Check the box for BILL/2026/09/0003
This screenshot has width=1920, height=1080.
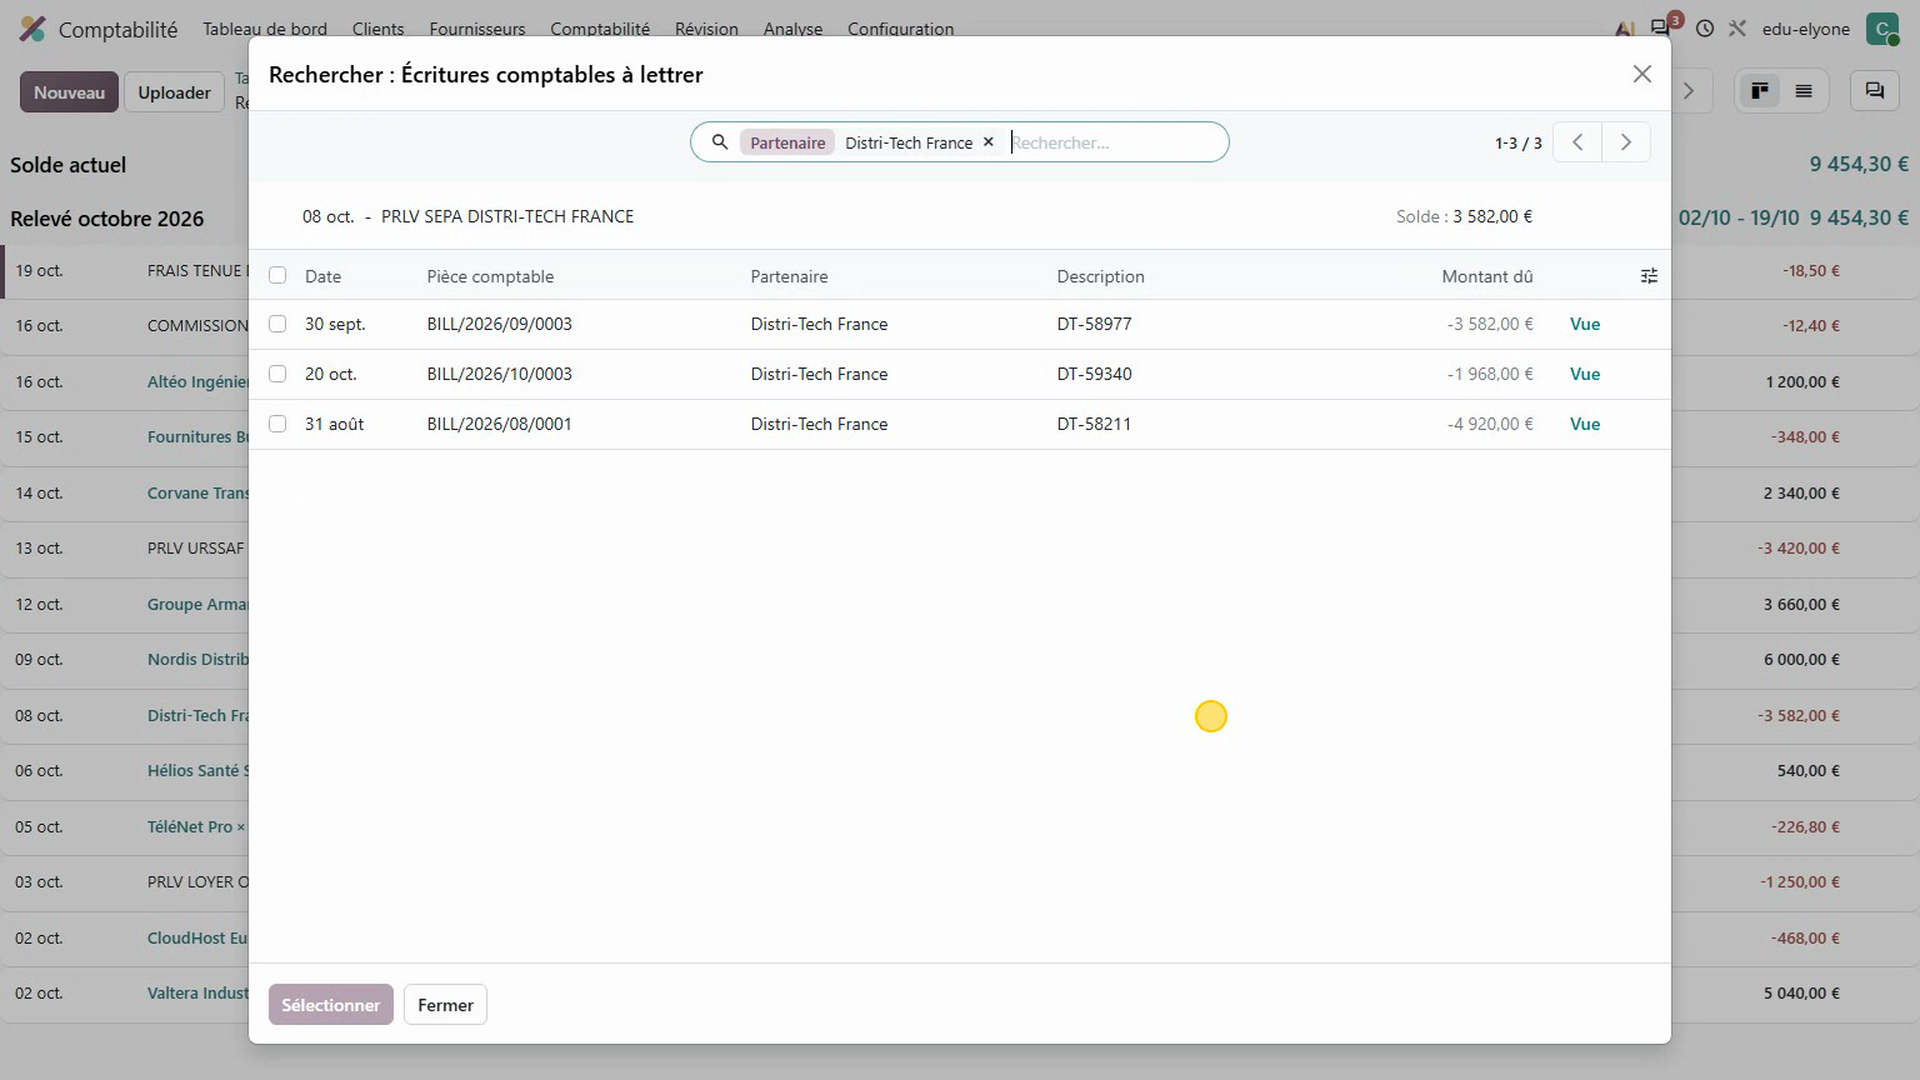pos(277,324)
